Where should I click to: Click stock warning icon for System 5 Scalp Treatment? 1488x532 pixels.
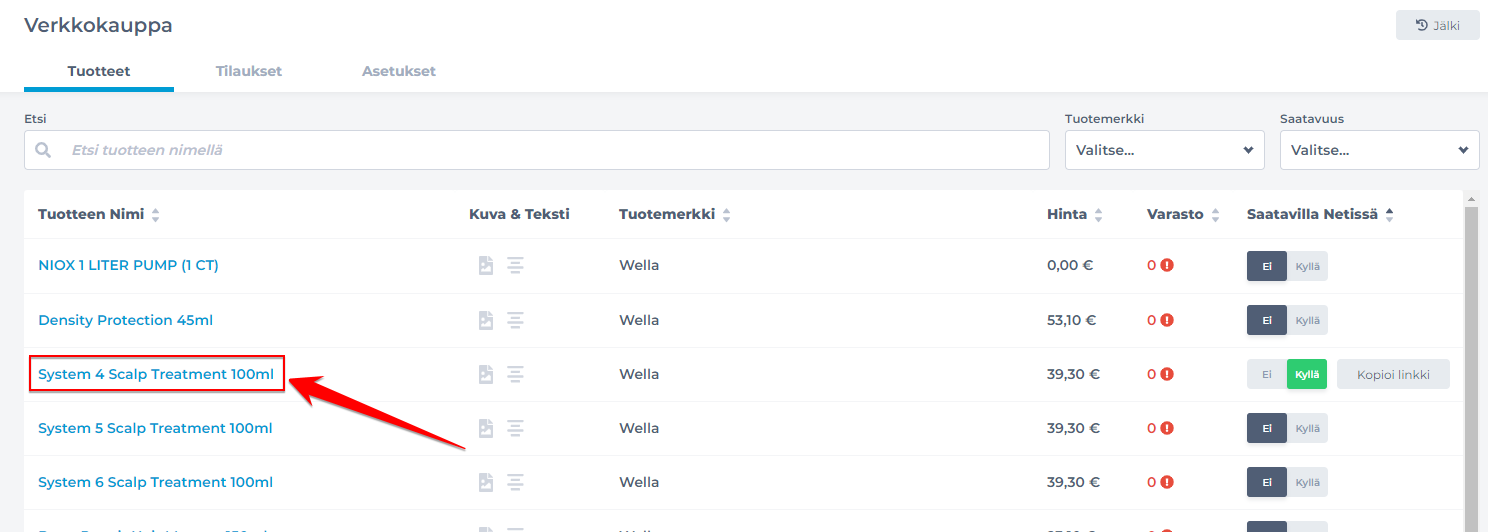(1167, 428)
